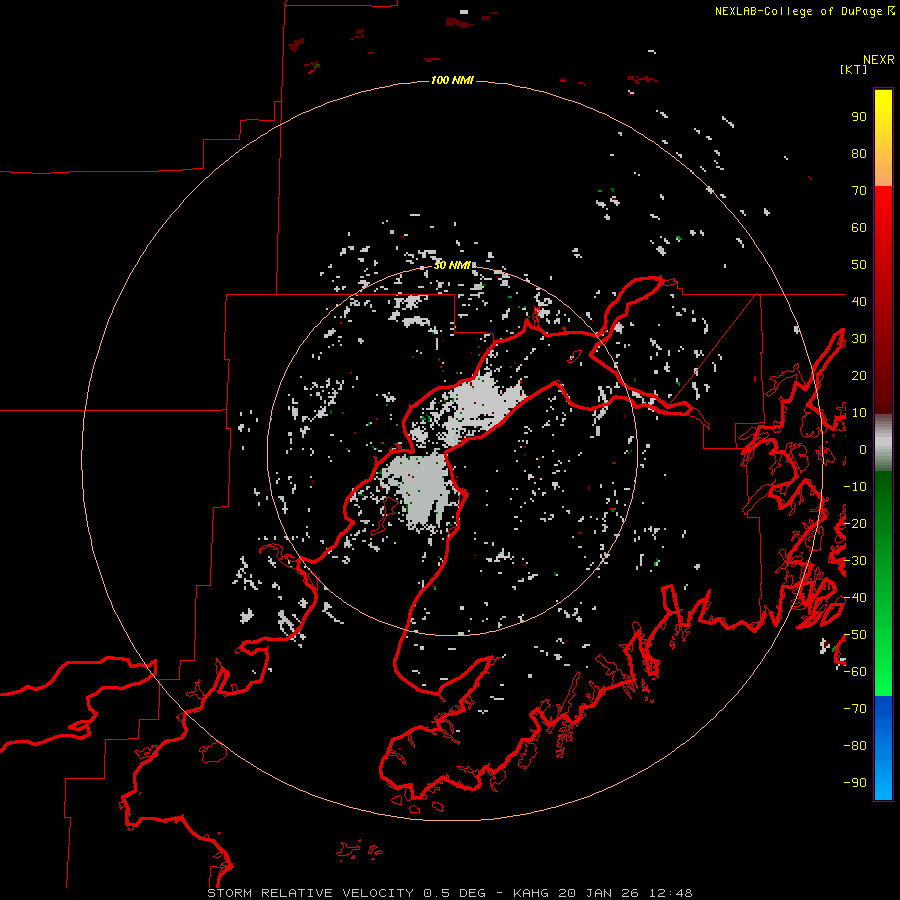Screen dimensions: 900x900
Task: Click the -30 value on velocity scale
Action: pyautogui.click(x=855, y=561)
